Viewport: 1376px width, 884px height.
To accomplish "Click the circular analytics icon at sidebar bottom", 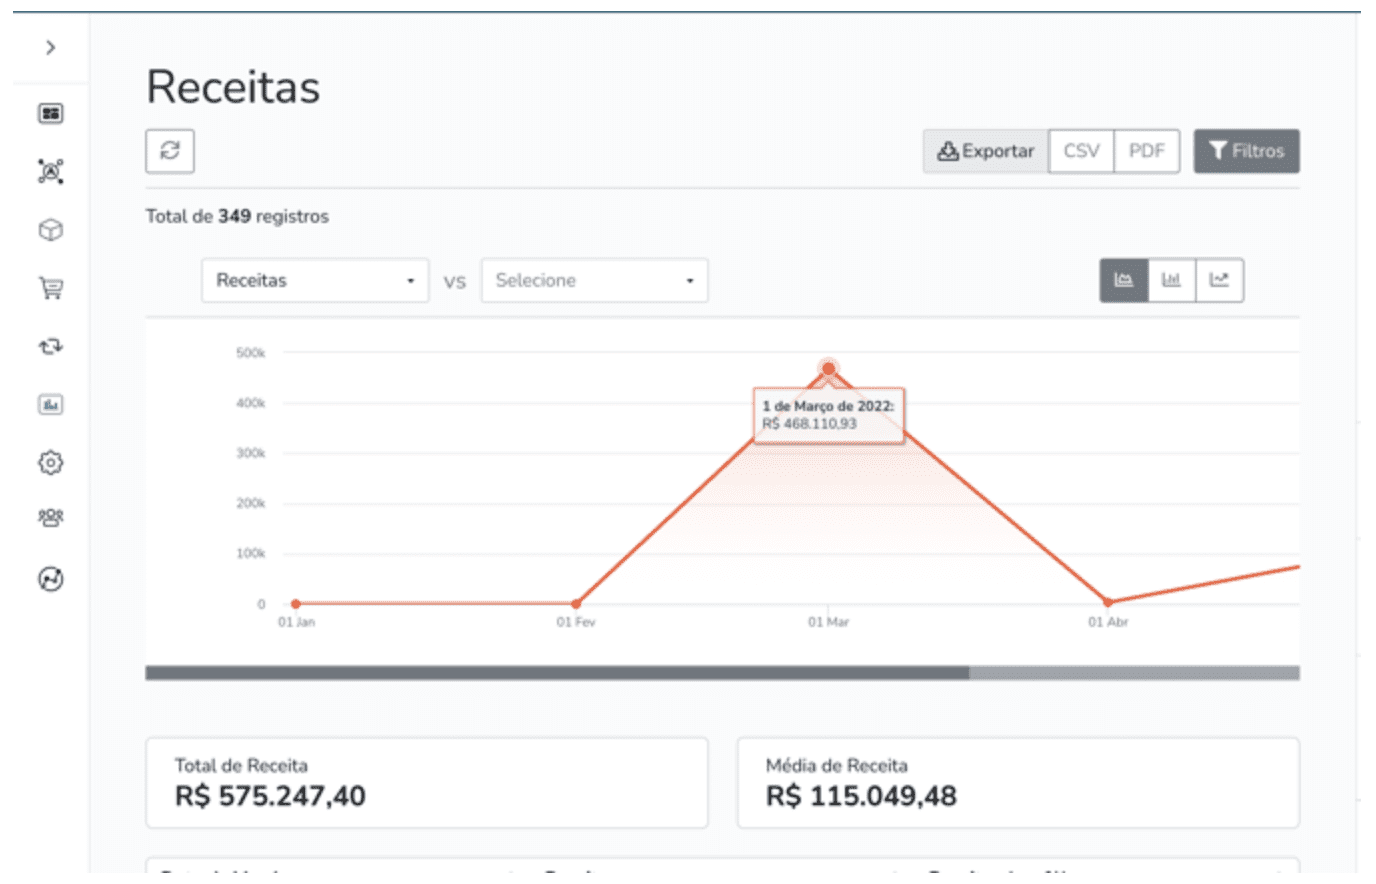I will coord(51,579).
